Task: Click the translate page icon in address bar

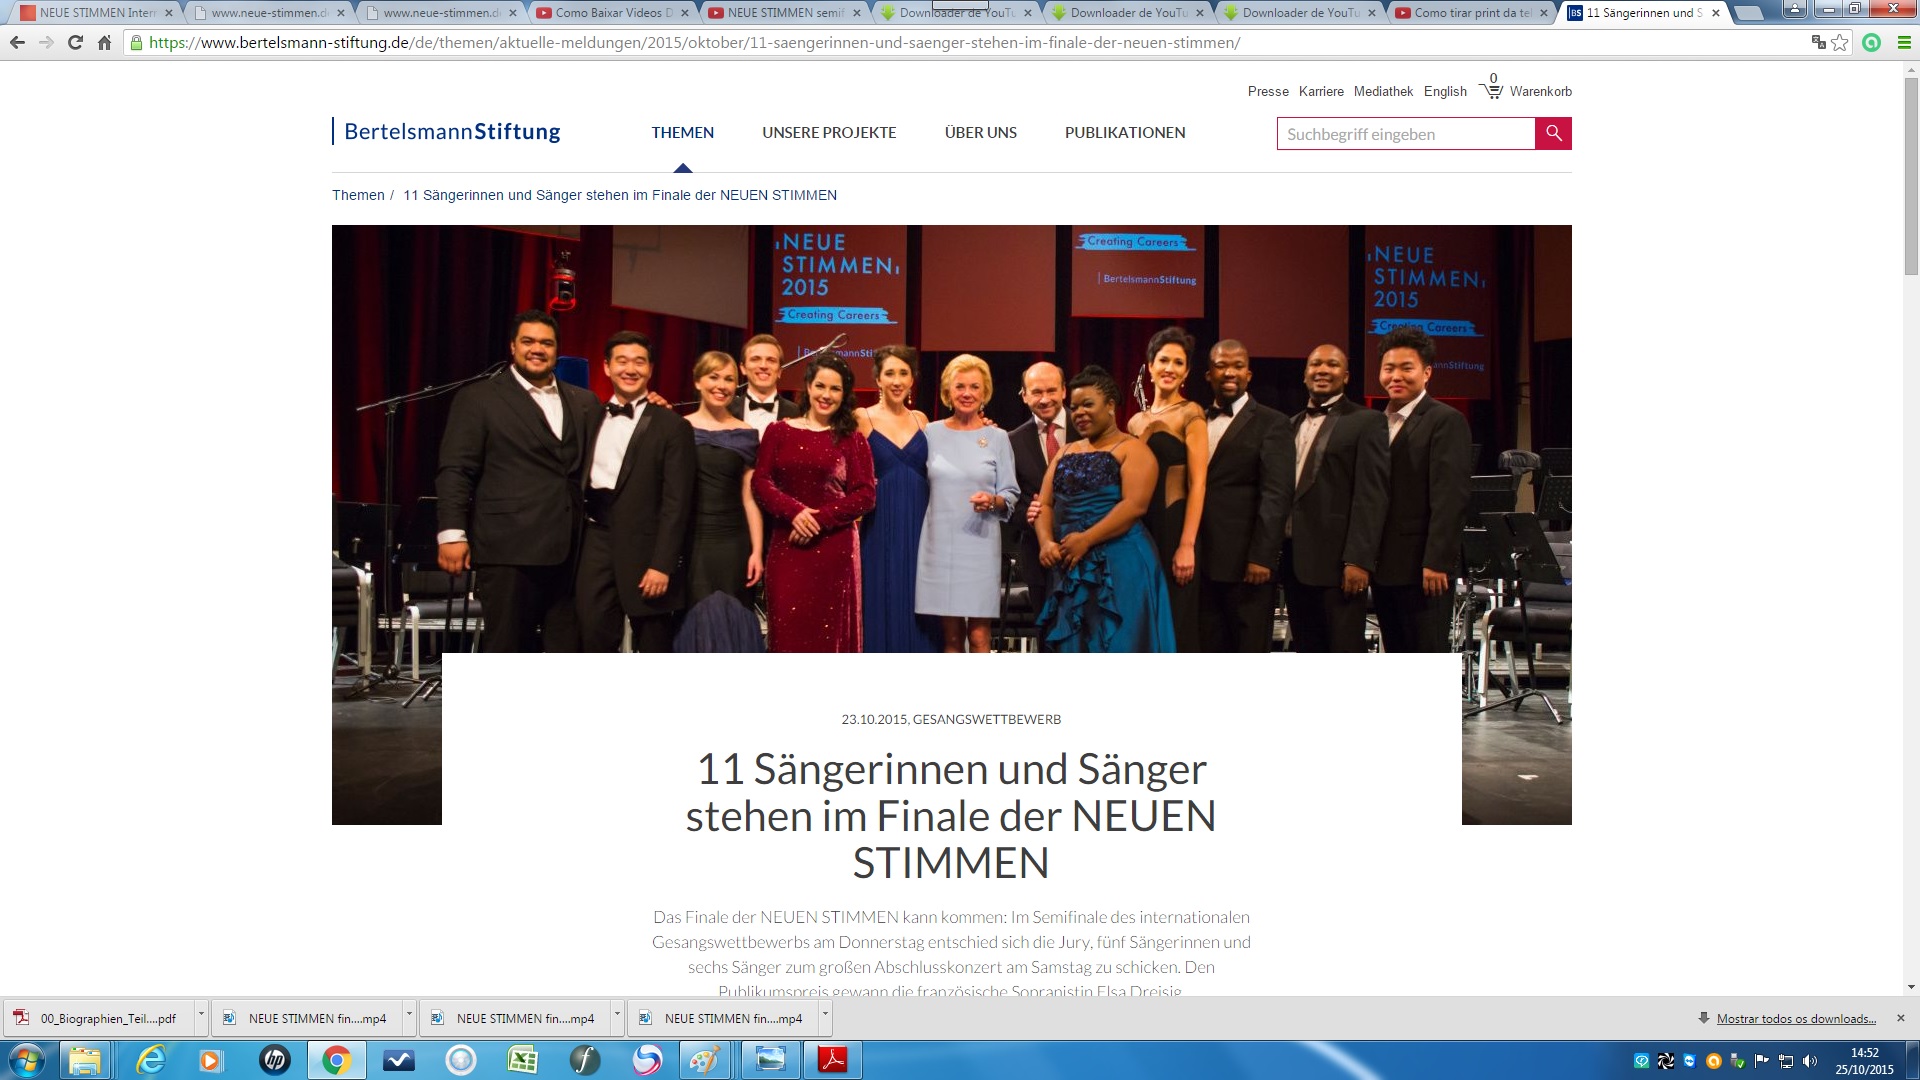Action: point(1818,43)
